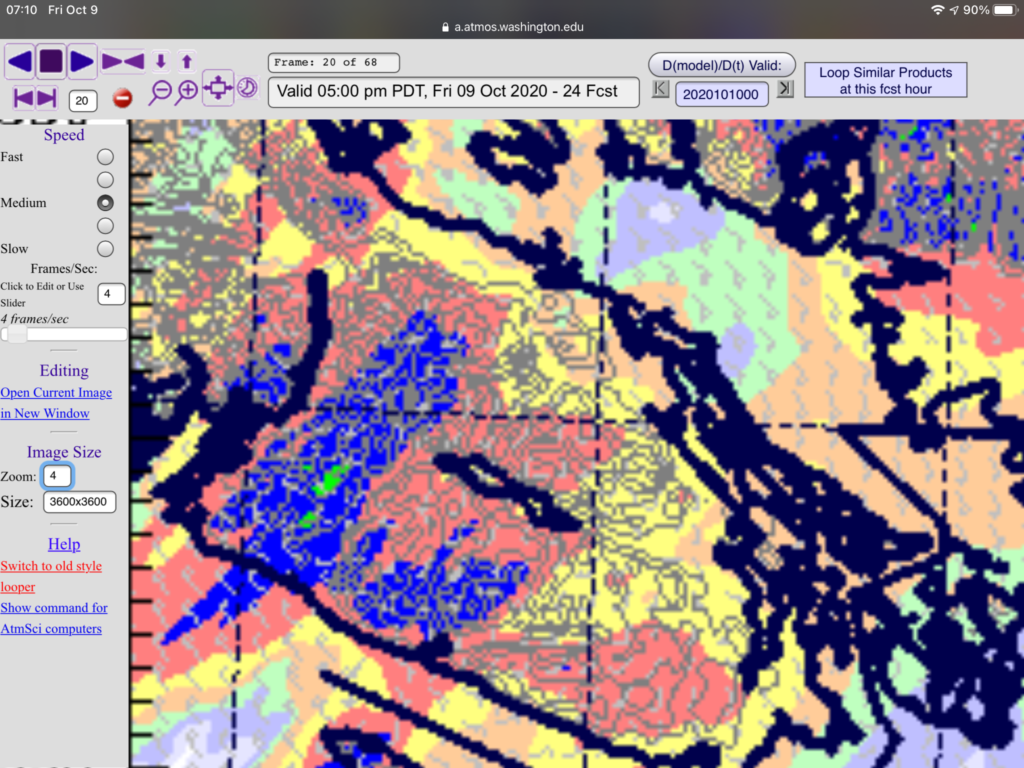
Task: Click the Editing section heading
Action: [64, 370]
